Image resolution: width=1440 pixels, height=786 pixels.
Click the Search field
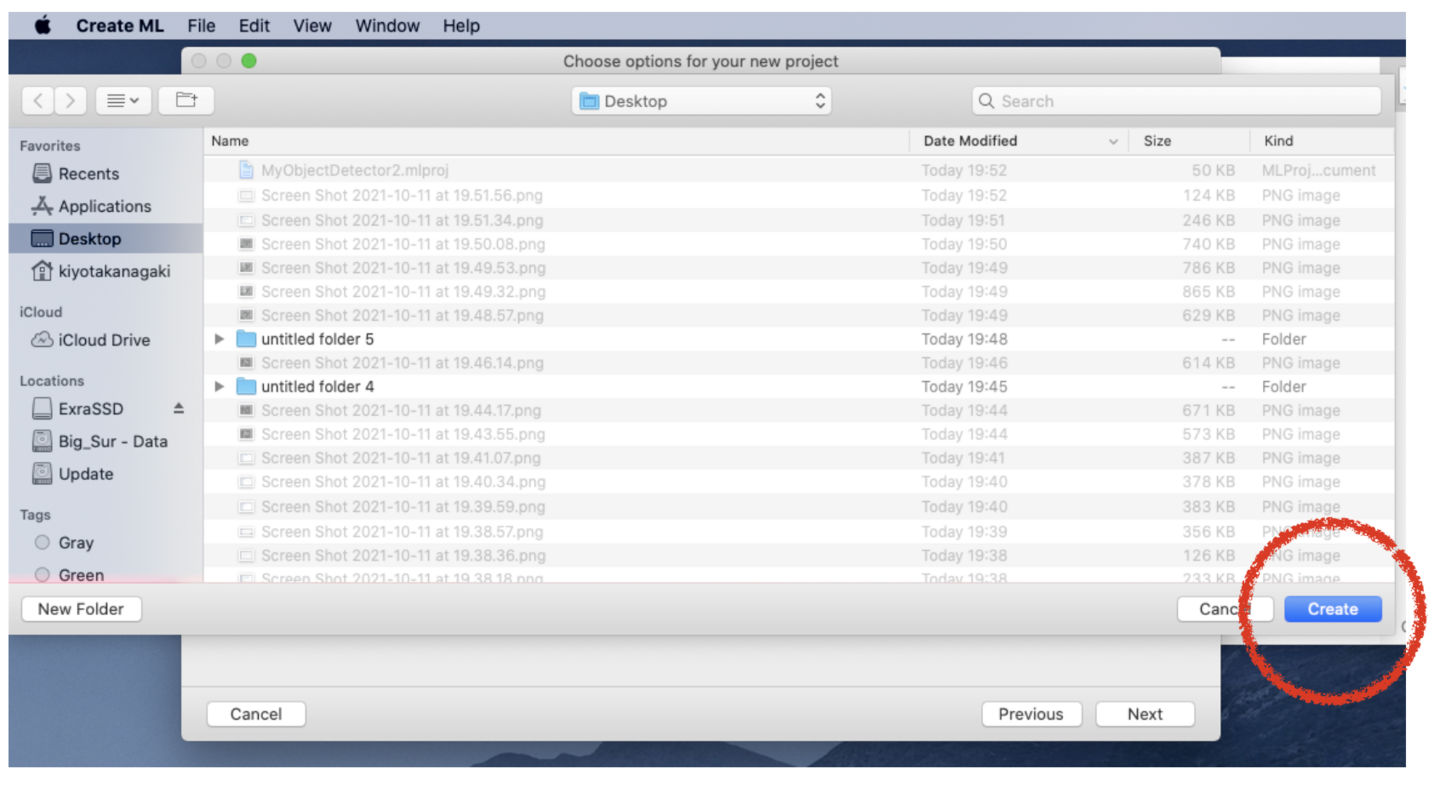pos(1176,101)
